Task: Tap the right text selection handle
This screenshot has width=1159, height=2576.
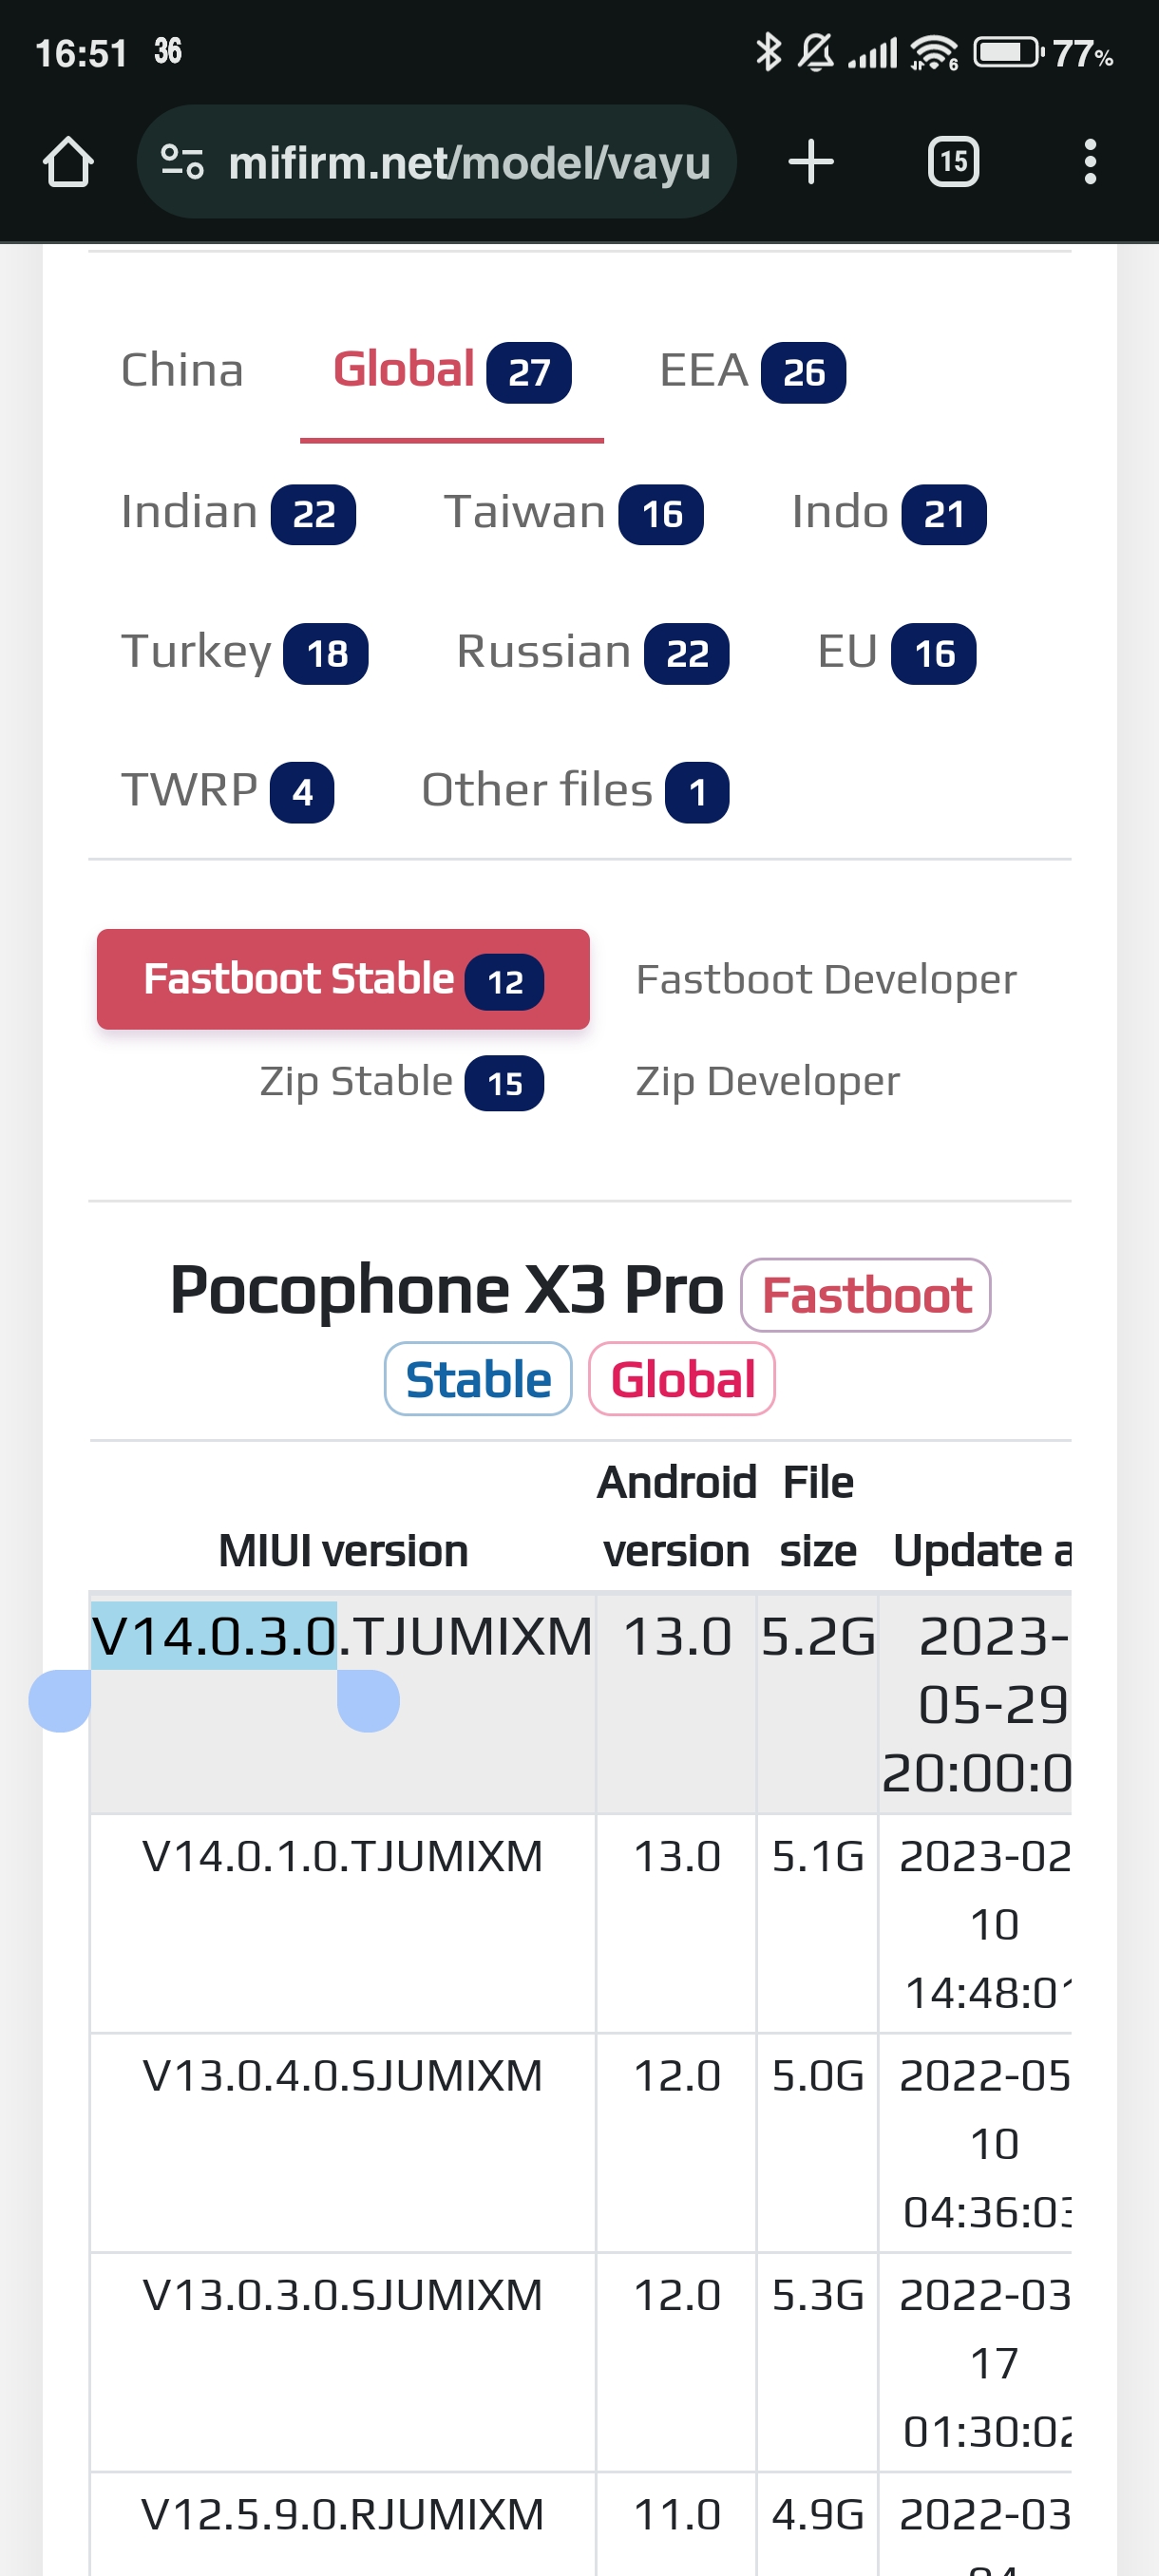Action: click(368, 1700)
